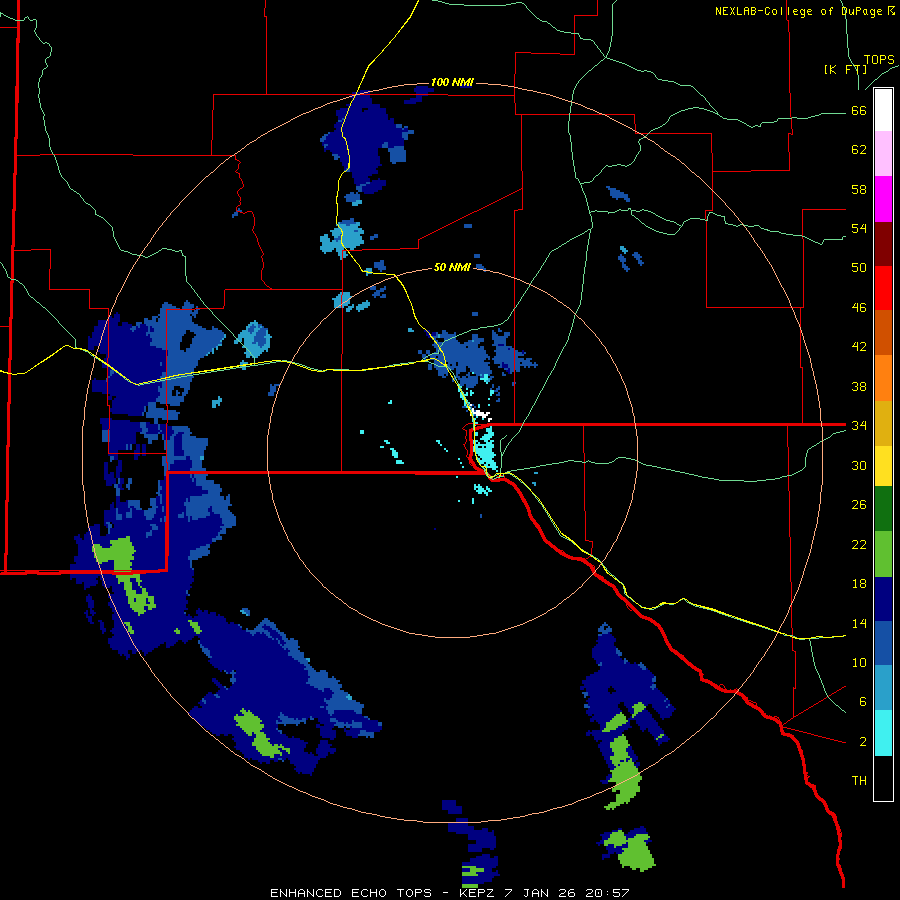The height and width of the screenshot is (900, 900).
Task: Select the medium blue legend swatch
Action: click(x=883, y=643)
